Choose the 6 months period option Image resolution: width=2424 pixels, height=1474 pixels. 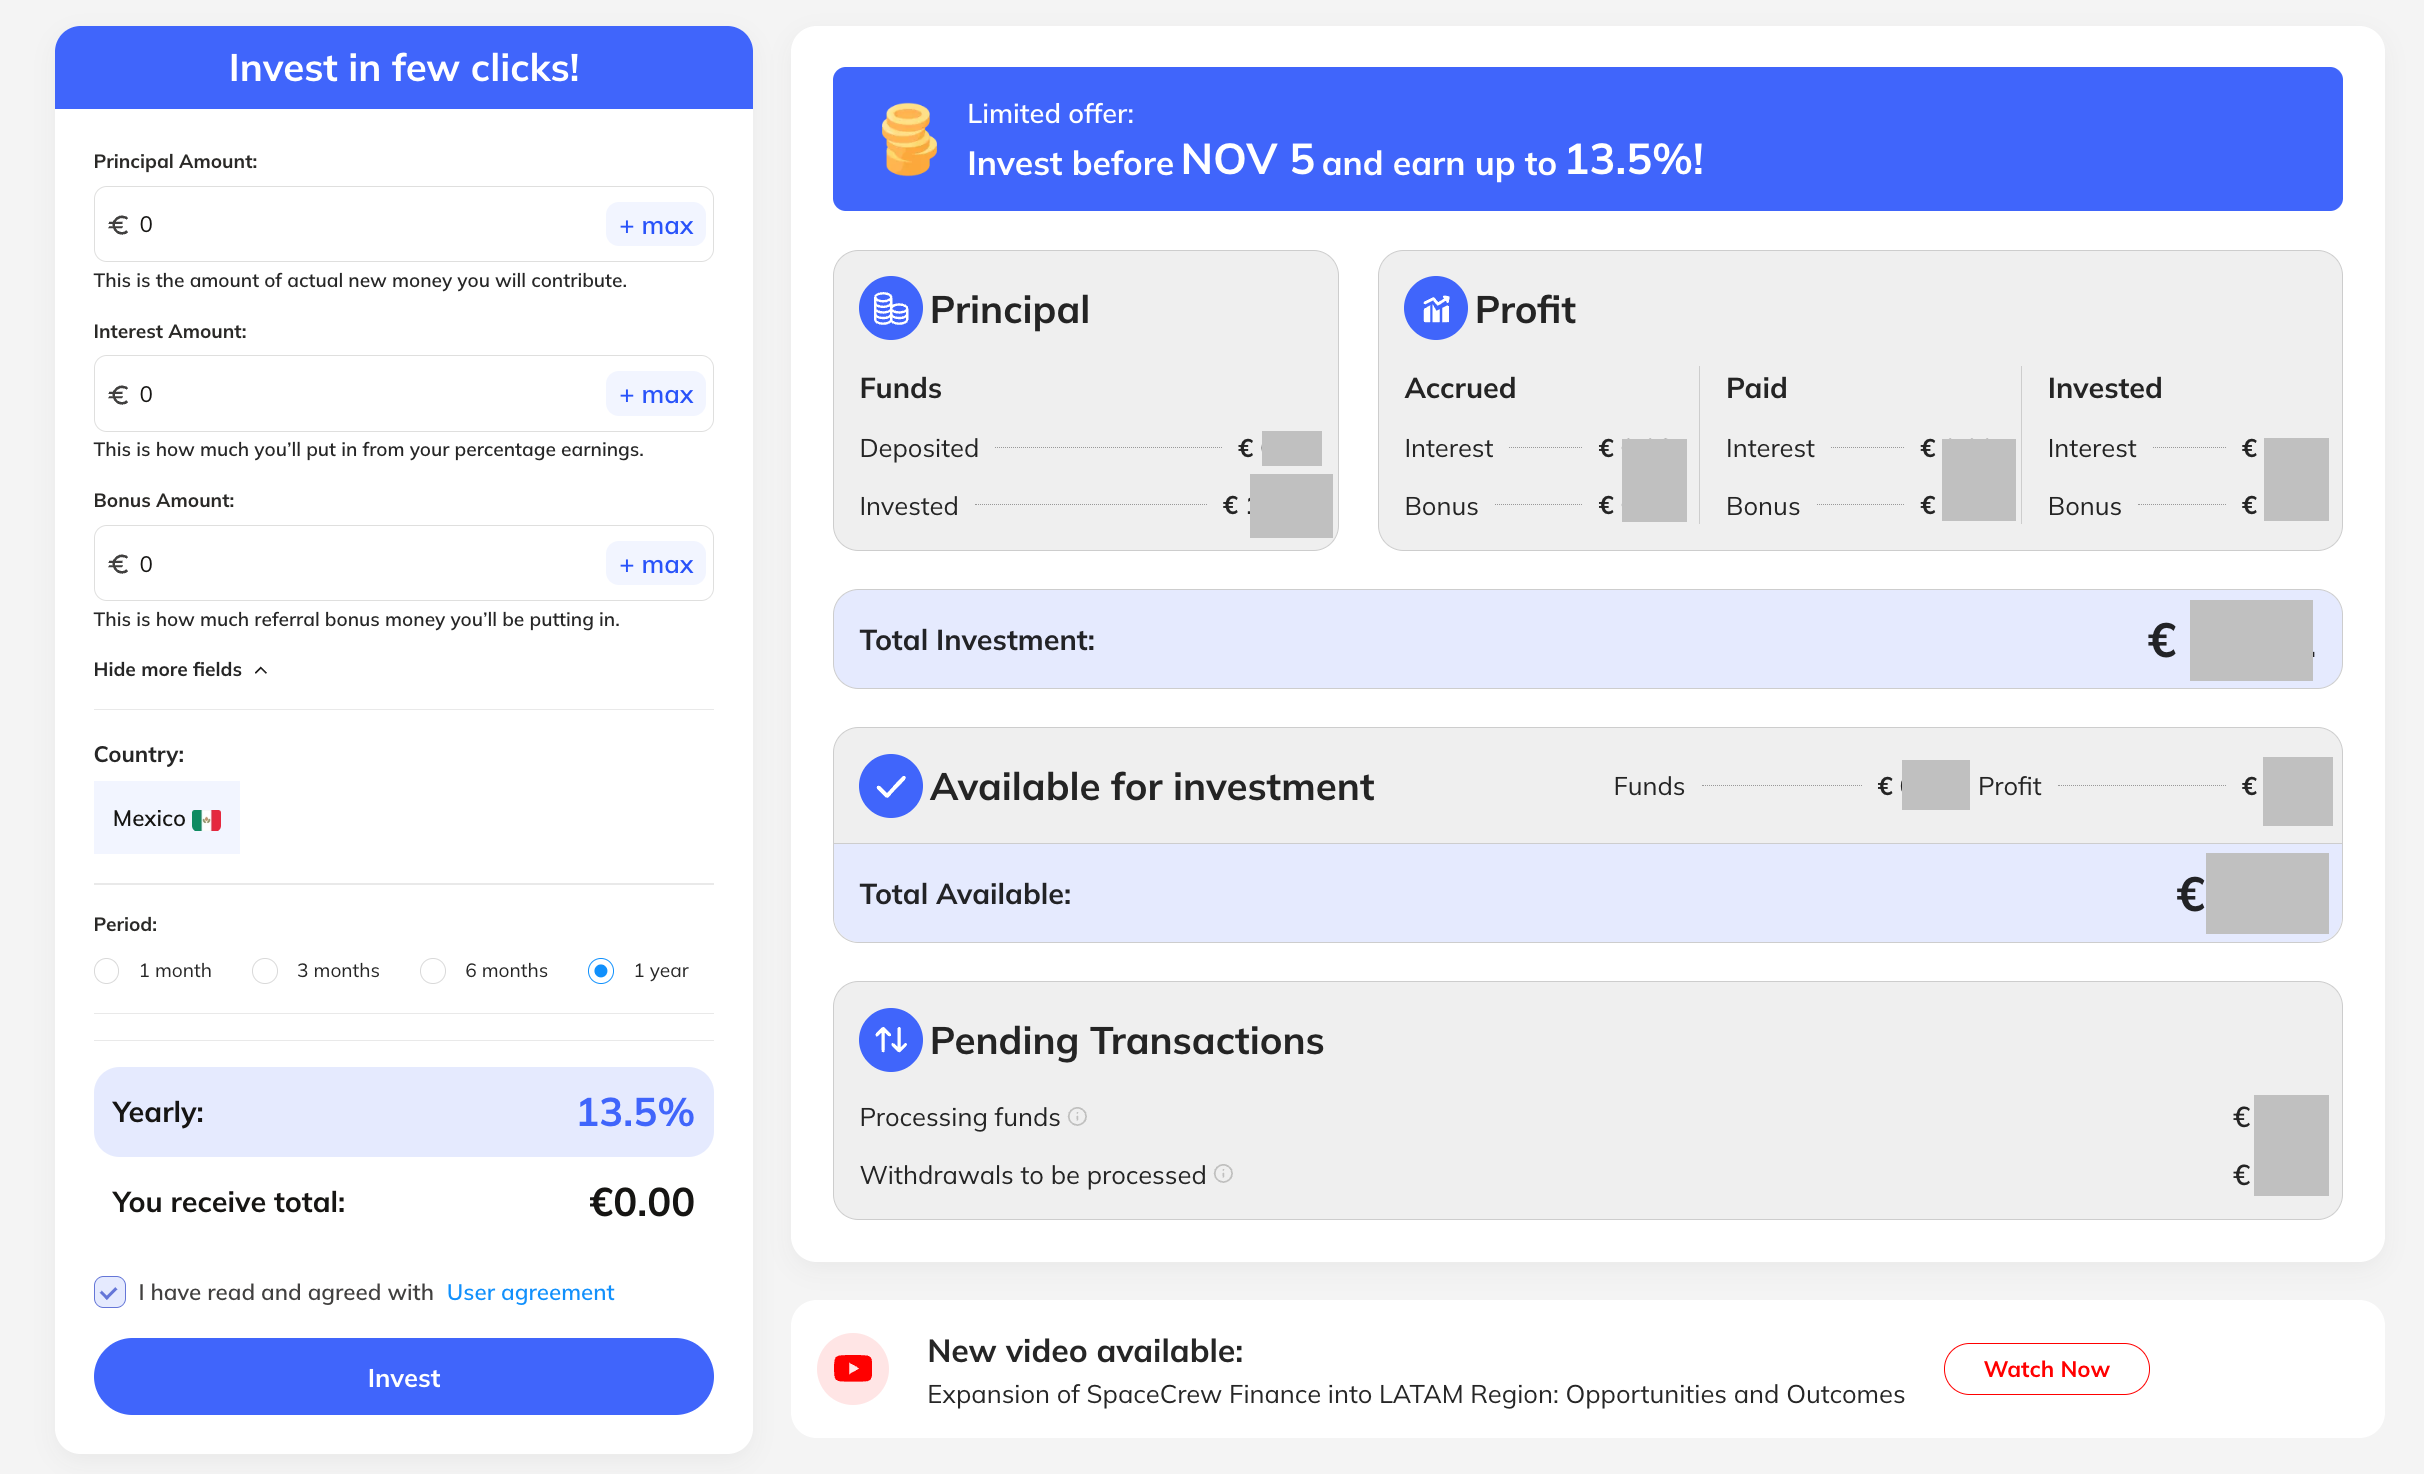coord(433,971)
